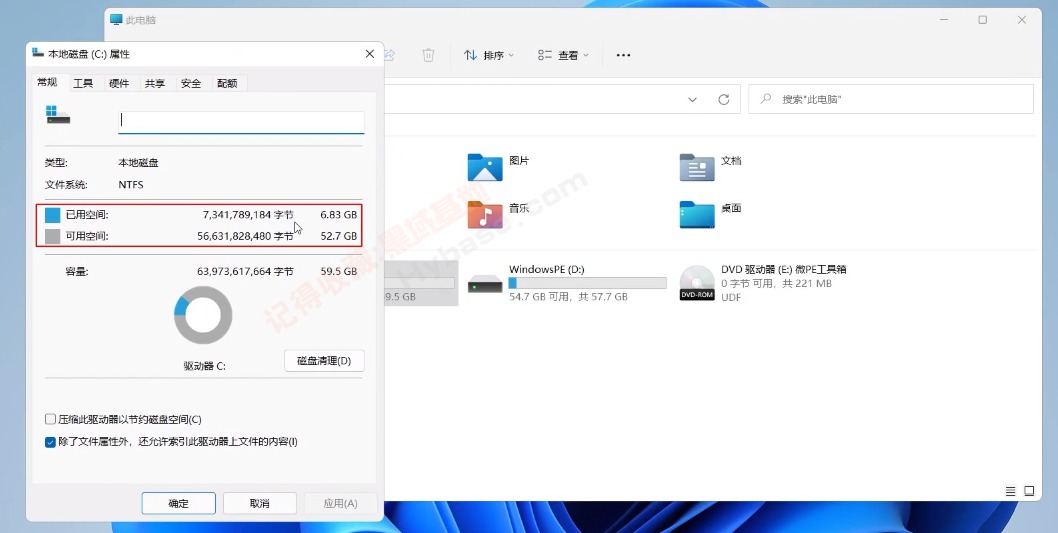The width and height of the screenshot is (1058, 533).
Task: Select the 共享 tab
Action: pos(155,84)
